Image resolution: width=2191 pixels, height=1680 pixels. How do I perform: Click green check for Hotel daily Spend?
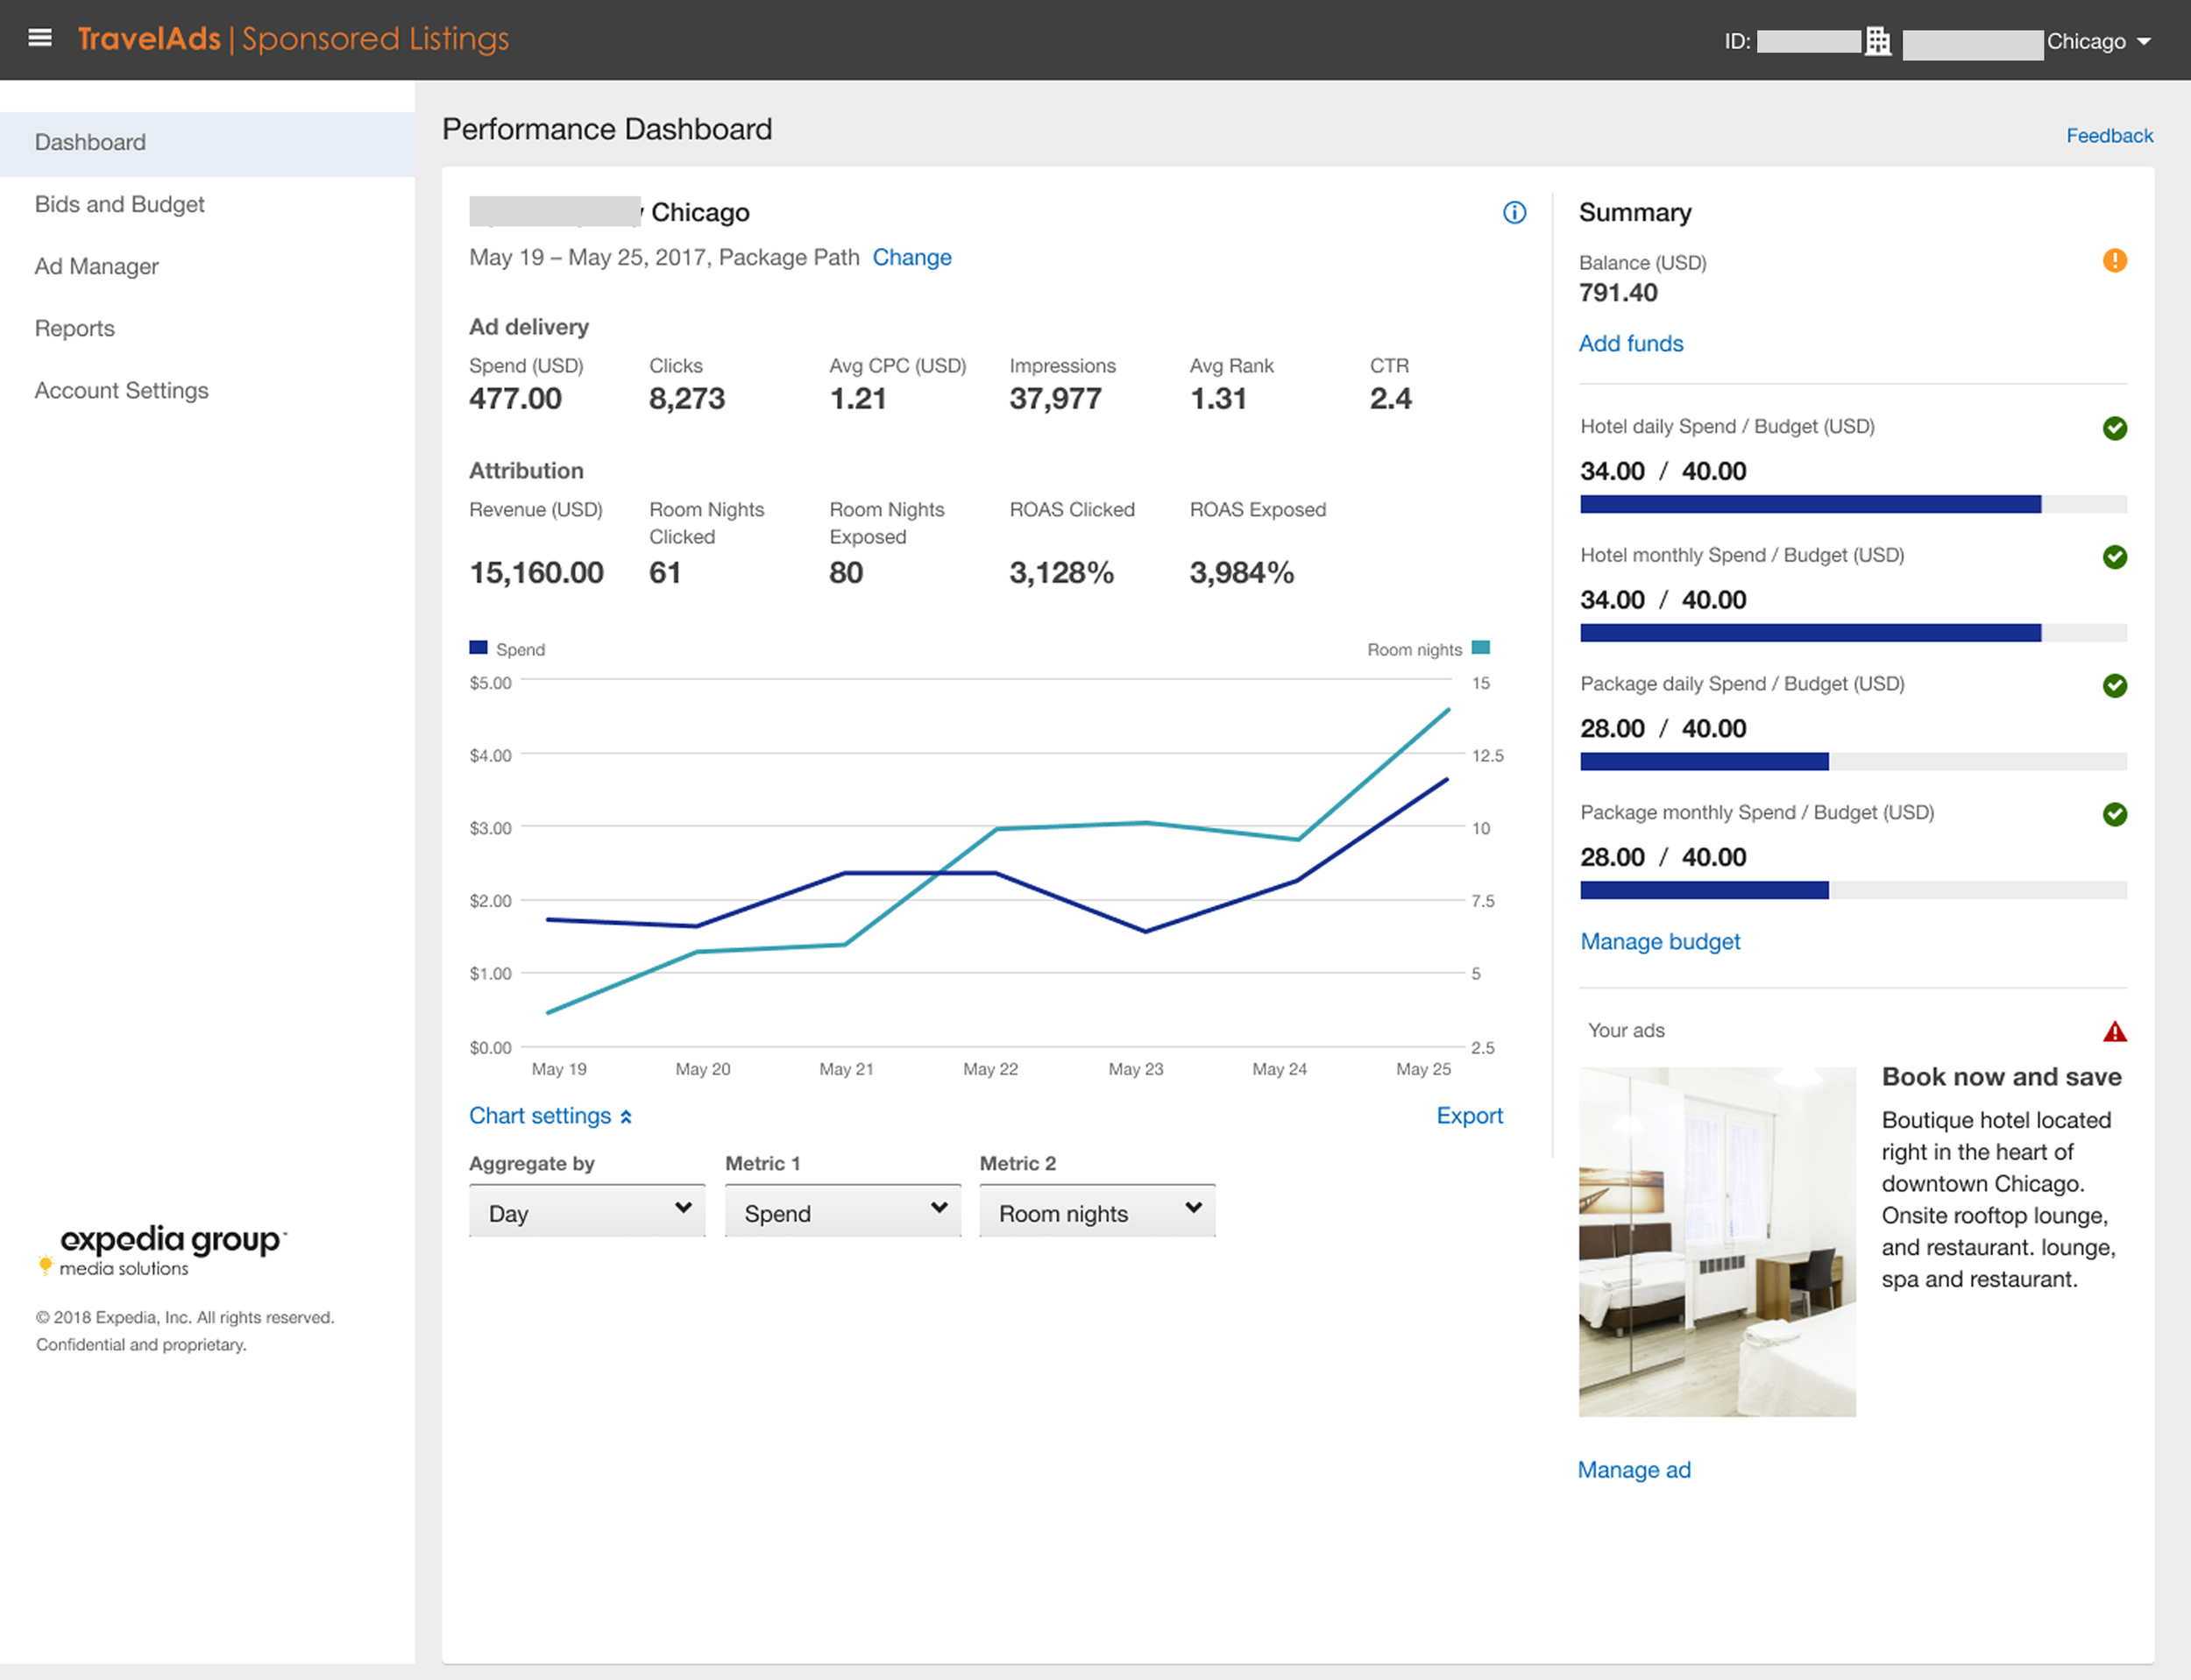click(2114, 428)
